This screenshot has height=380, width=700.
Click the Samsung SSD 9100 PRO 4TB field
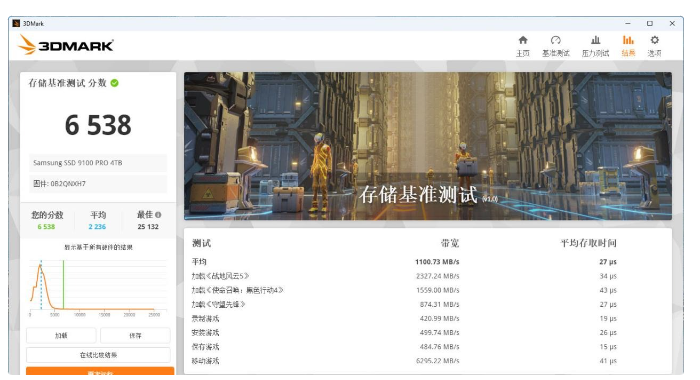pyautogui.click(x=98, y=163)
